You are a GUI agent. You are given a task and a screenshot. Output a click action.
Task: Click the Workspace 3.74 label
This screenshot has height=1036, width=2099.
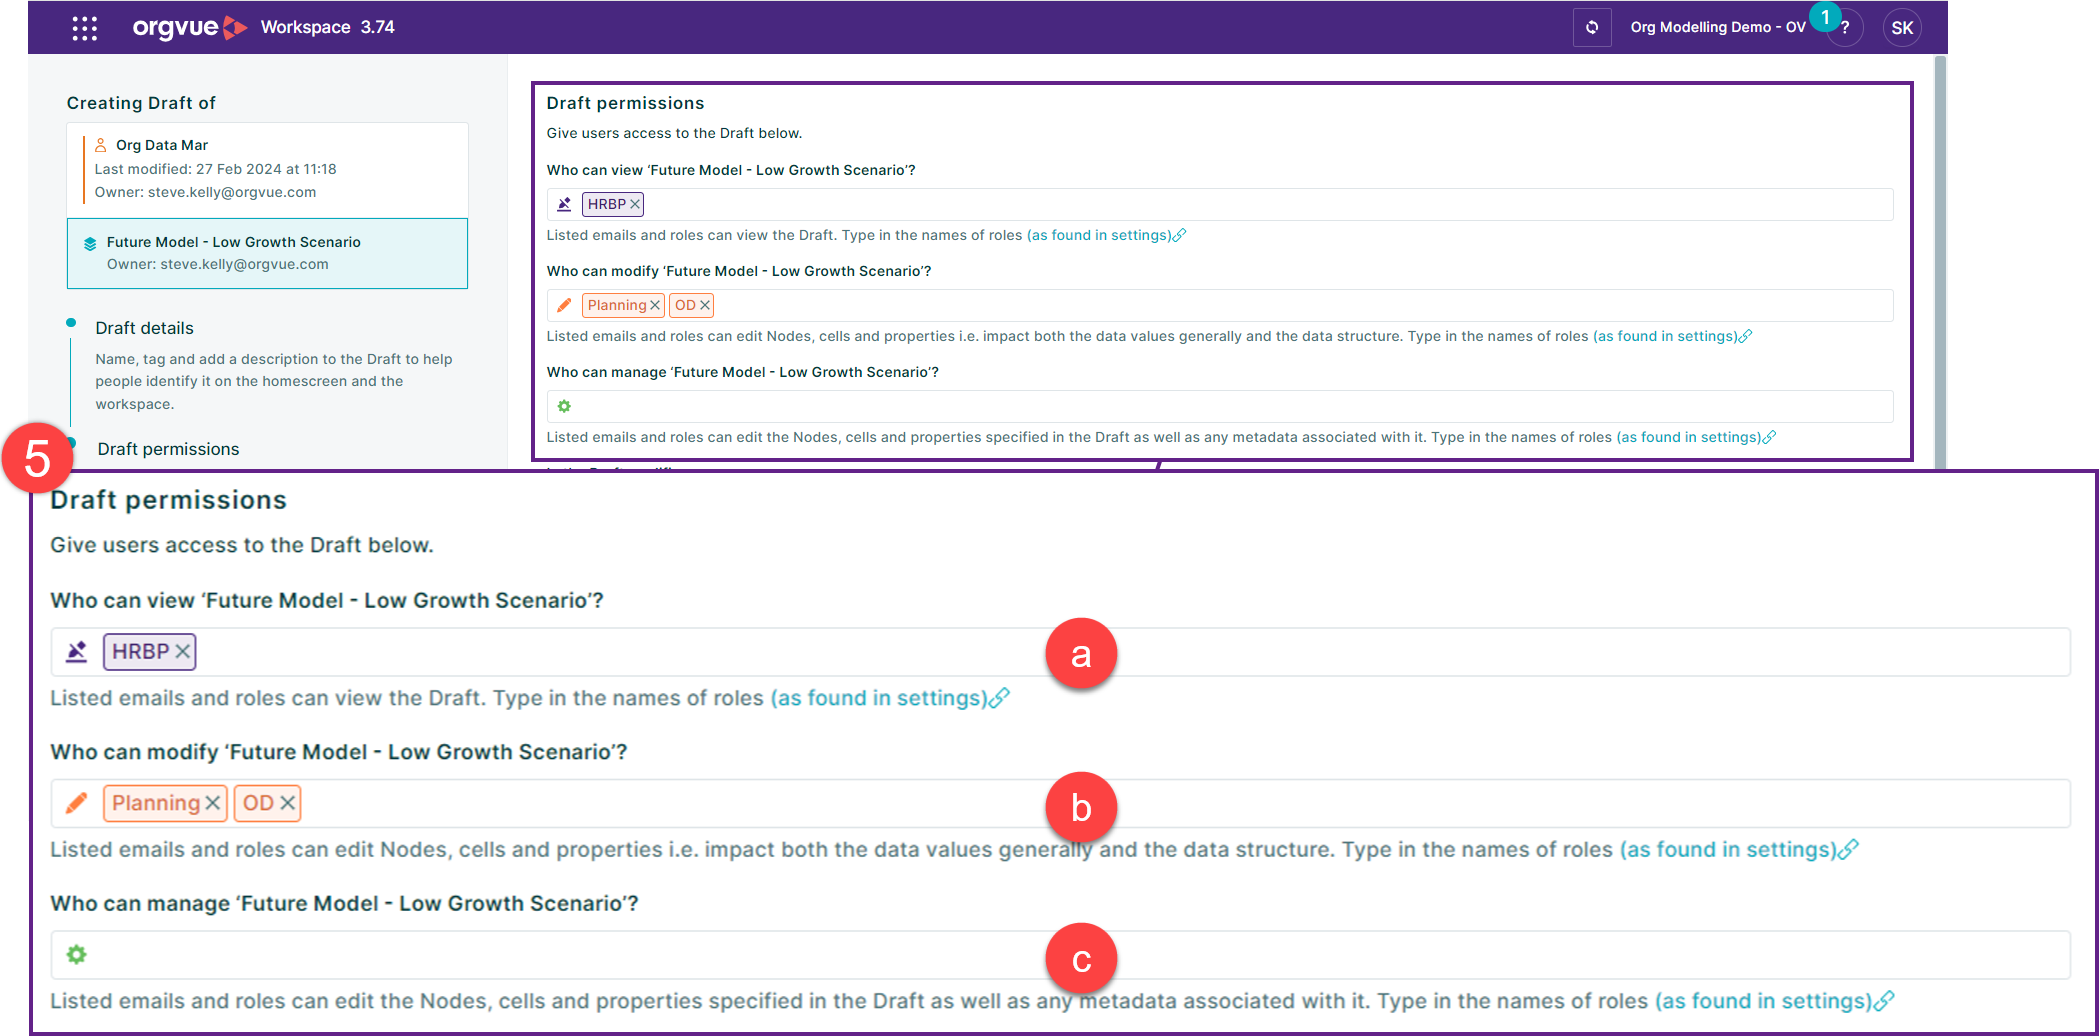327,27
